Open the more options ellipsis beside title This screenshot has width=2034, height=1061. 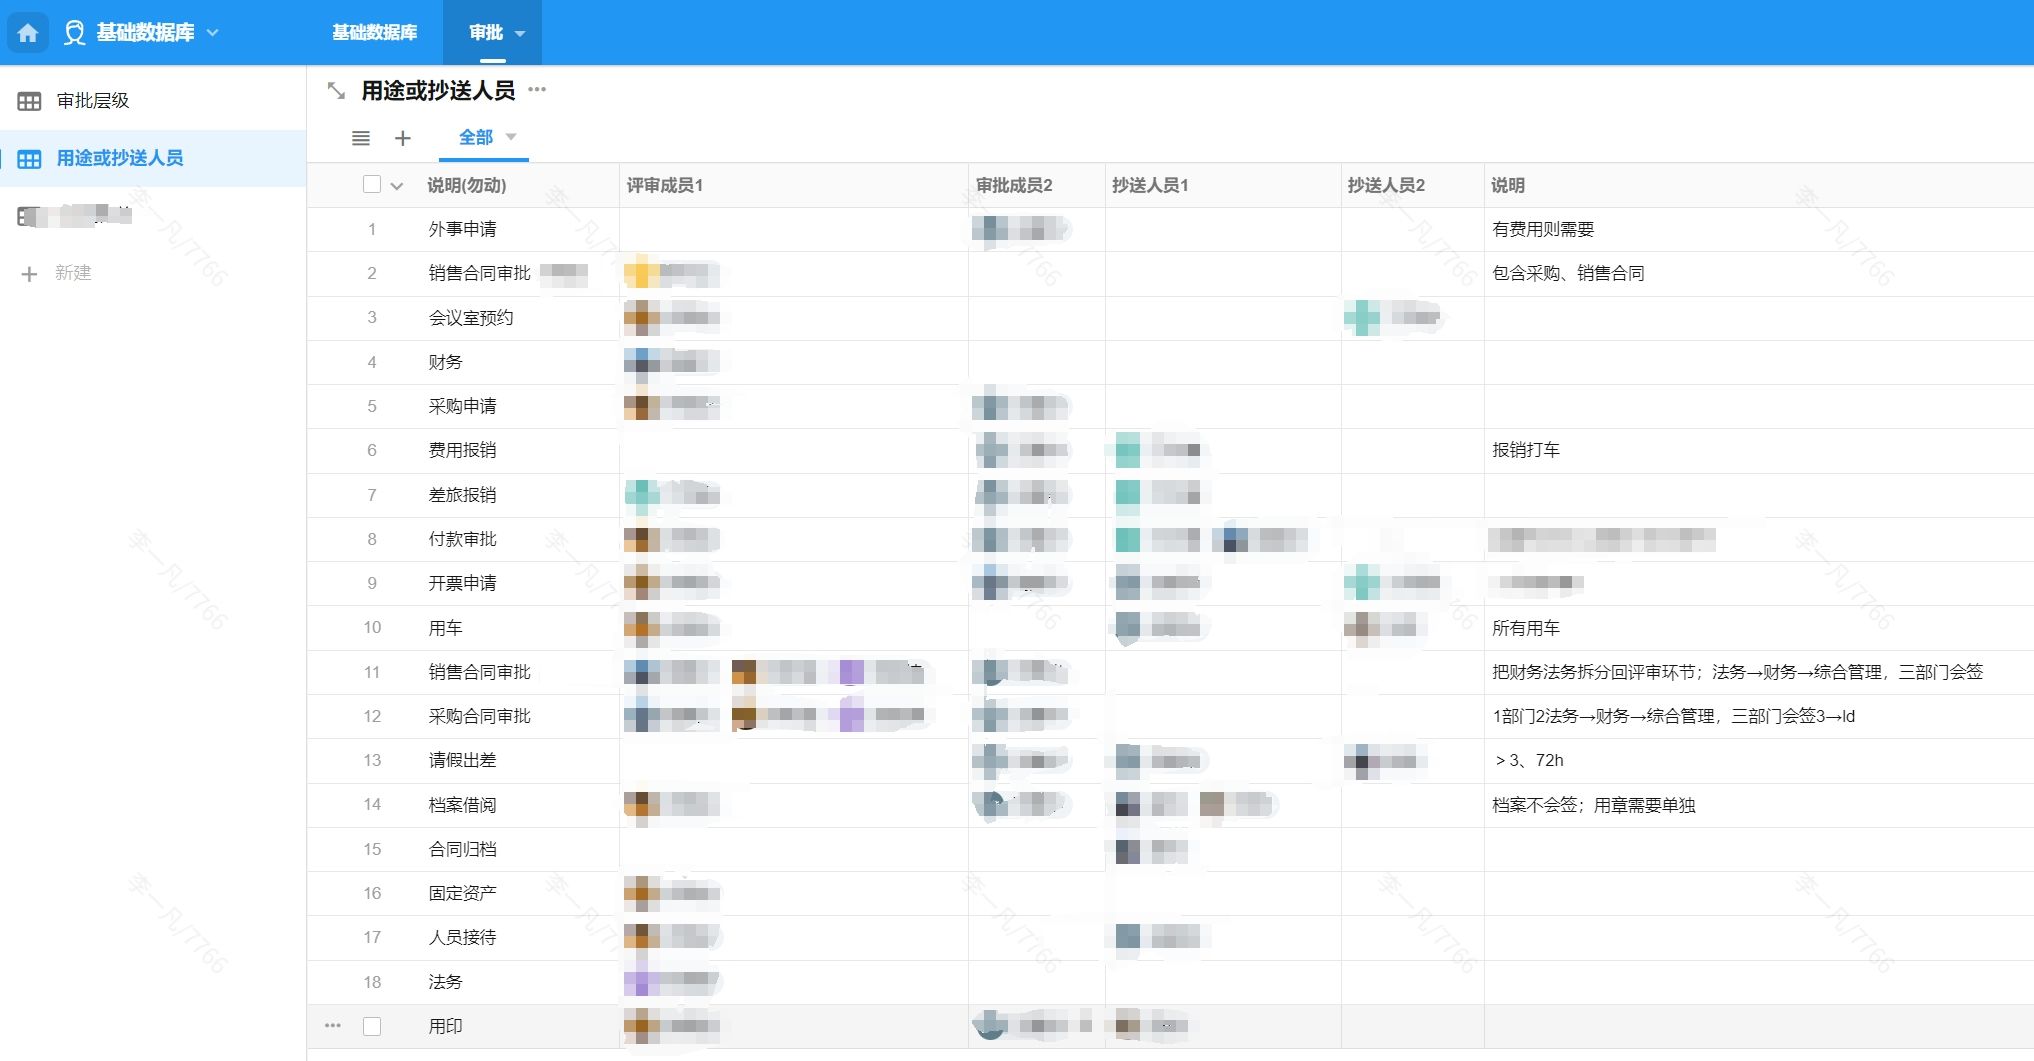click(x=537, y=90)
